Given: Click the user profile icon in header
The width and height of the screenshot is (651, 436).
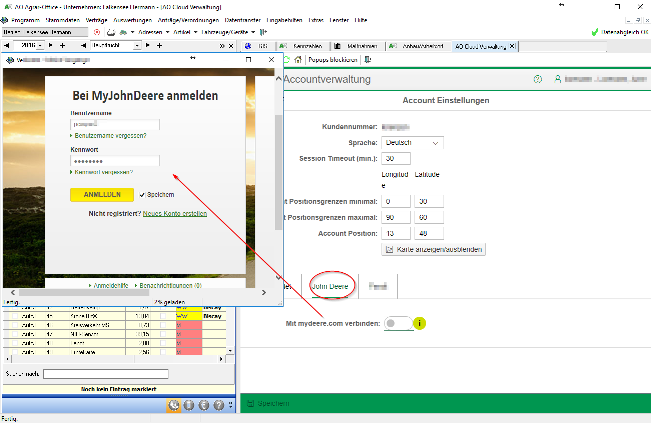Looking at the screenshot, I should (x=556, y=79).
